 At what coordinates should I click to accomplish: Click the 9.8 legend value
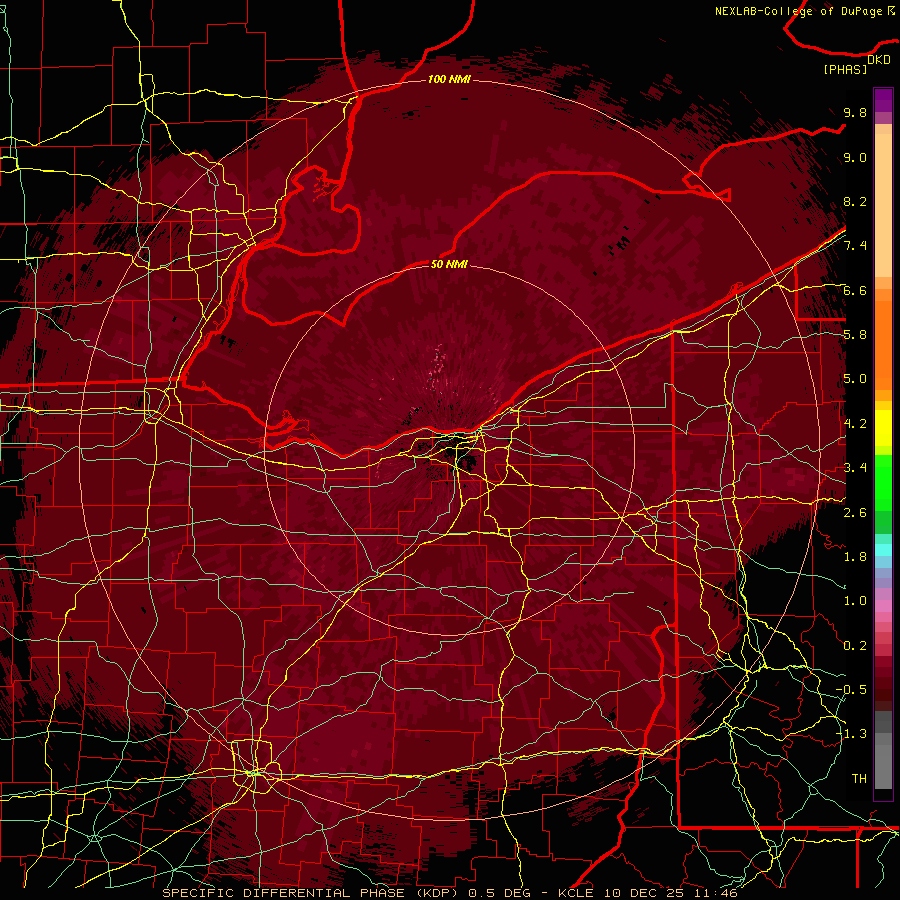[x=855, y=113]
